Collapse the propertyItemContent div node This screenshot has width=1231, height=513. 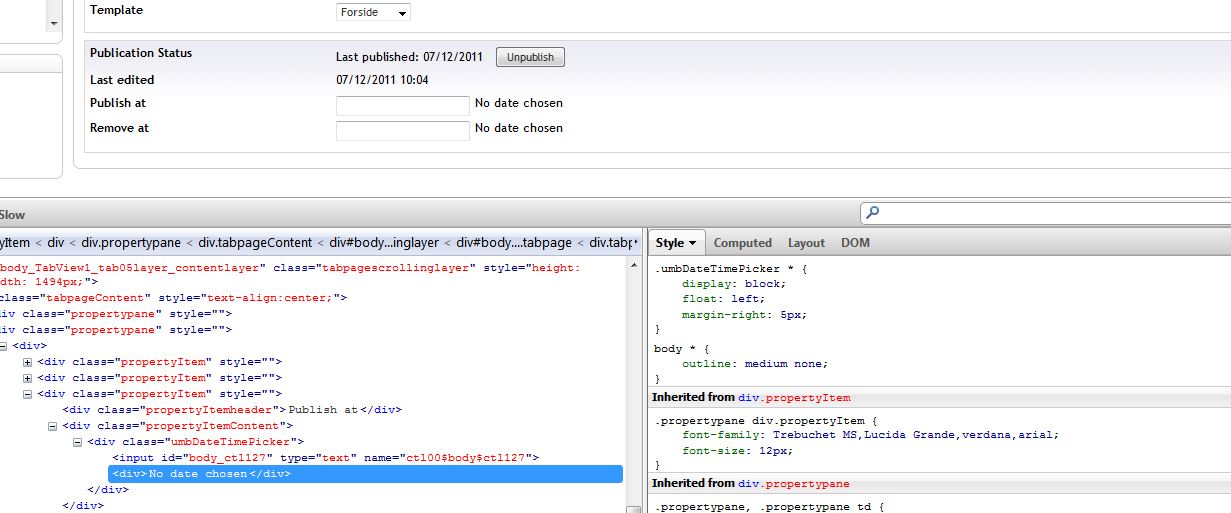tap(53, 426)
